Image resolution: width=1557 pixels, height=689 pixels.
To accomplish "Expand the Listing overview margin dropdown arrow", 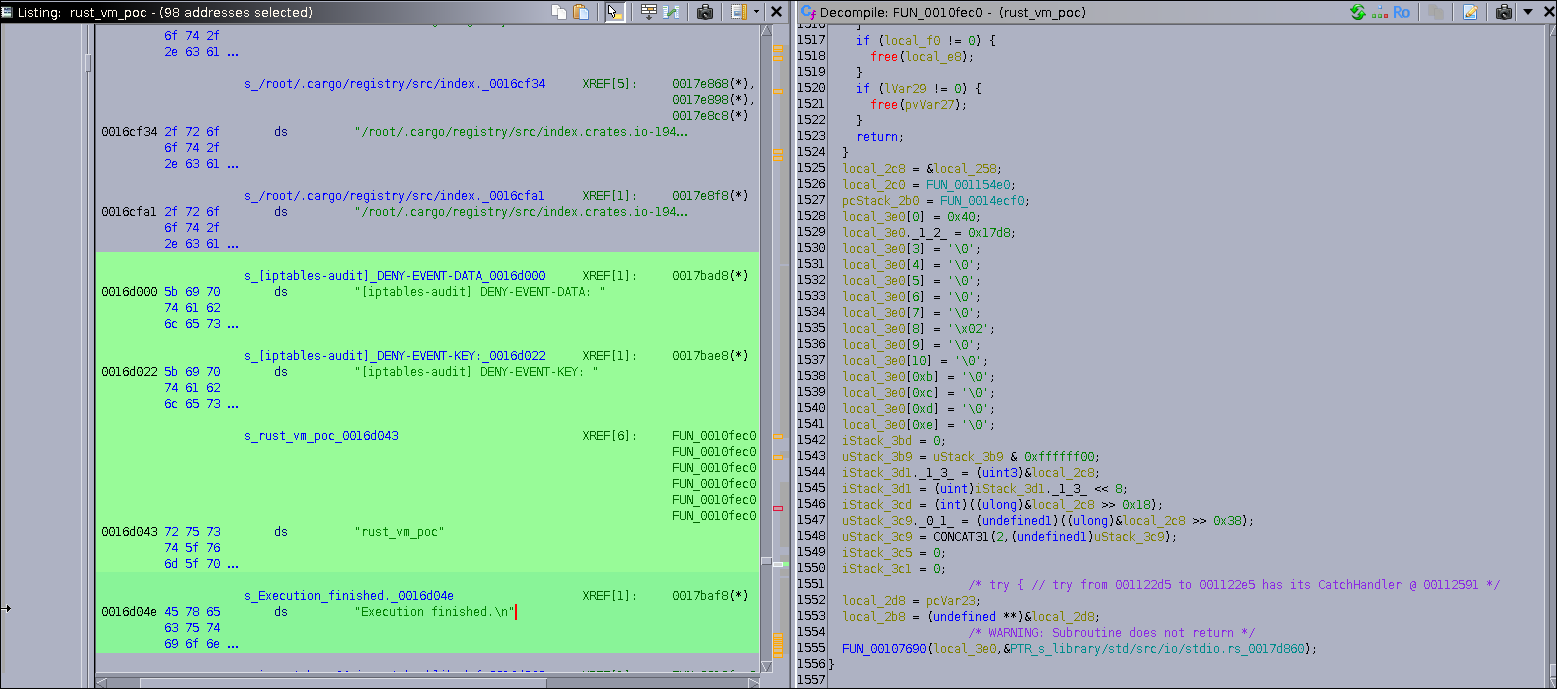I will (x=756, y=12).
